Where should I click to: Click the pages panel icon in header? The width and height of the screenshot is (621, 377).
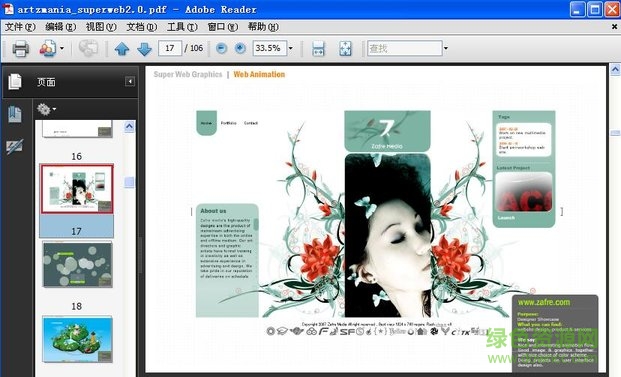(15, 82)
